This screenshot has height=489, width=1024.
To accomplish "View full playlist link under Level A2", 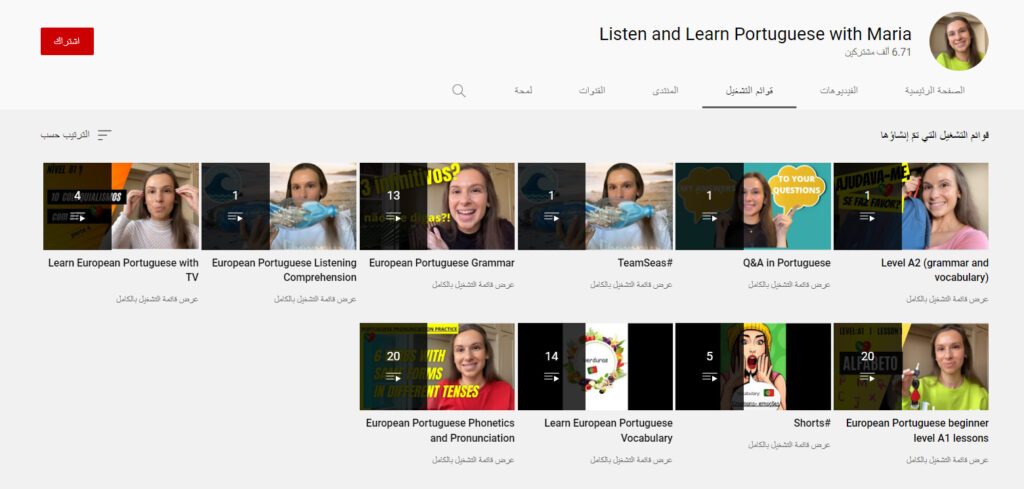I will (x=947, y=299).
